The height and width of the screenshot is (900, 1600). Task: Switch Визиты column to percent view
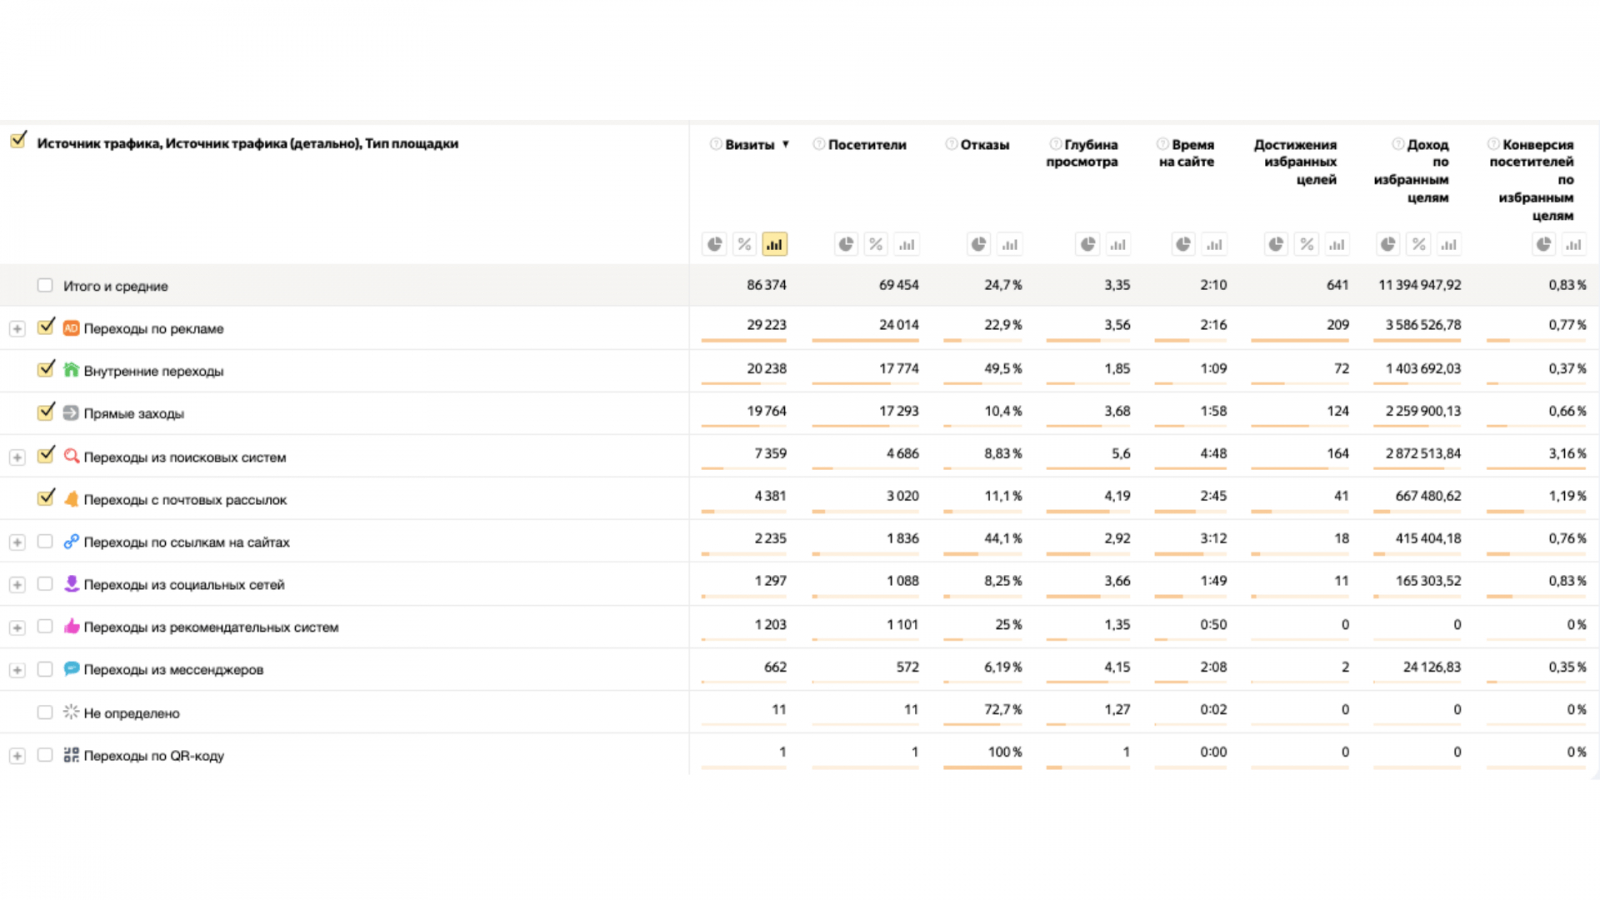point(744,244)
